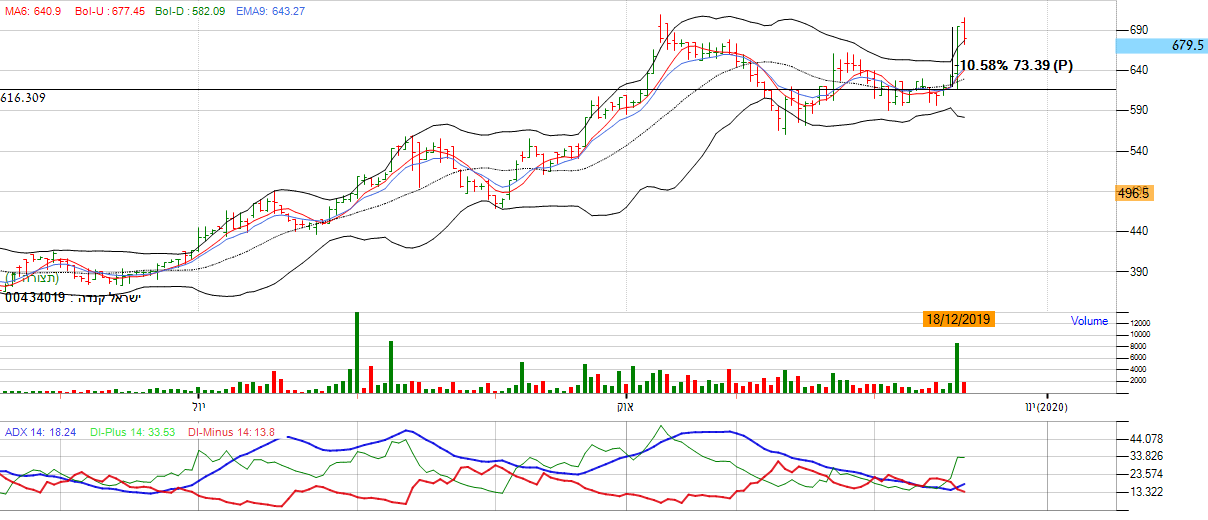The width and height of the screenshot is (1208, 520).
Task: Select the tallest green volume bar
Action: [x=357, y=352]
